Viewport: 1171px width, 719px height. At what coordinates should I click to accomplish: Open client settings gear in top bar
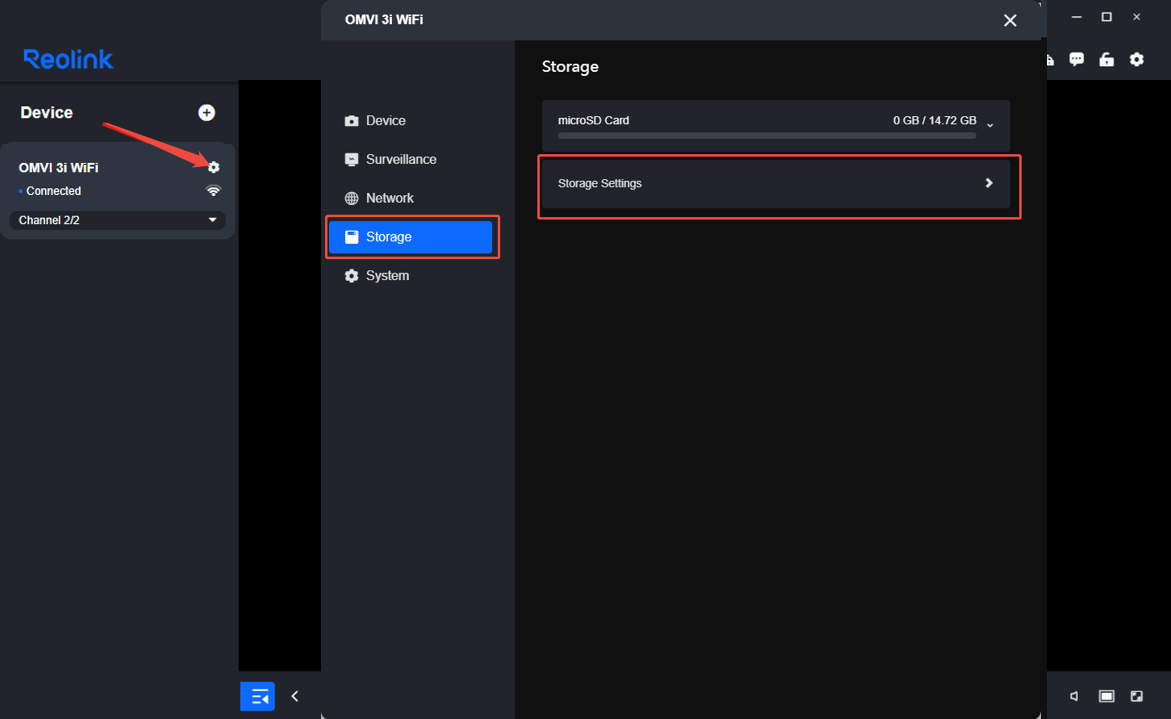[1137, 59]
